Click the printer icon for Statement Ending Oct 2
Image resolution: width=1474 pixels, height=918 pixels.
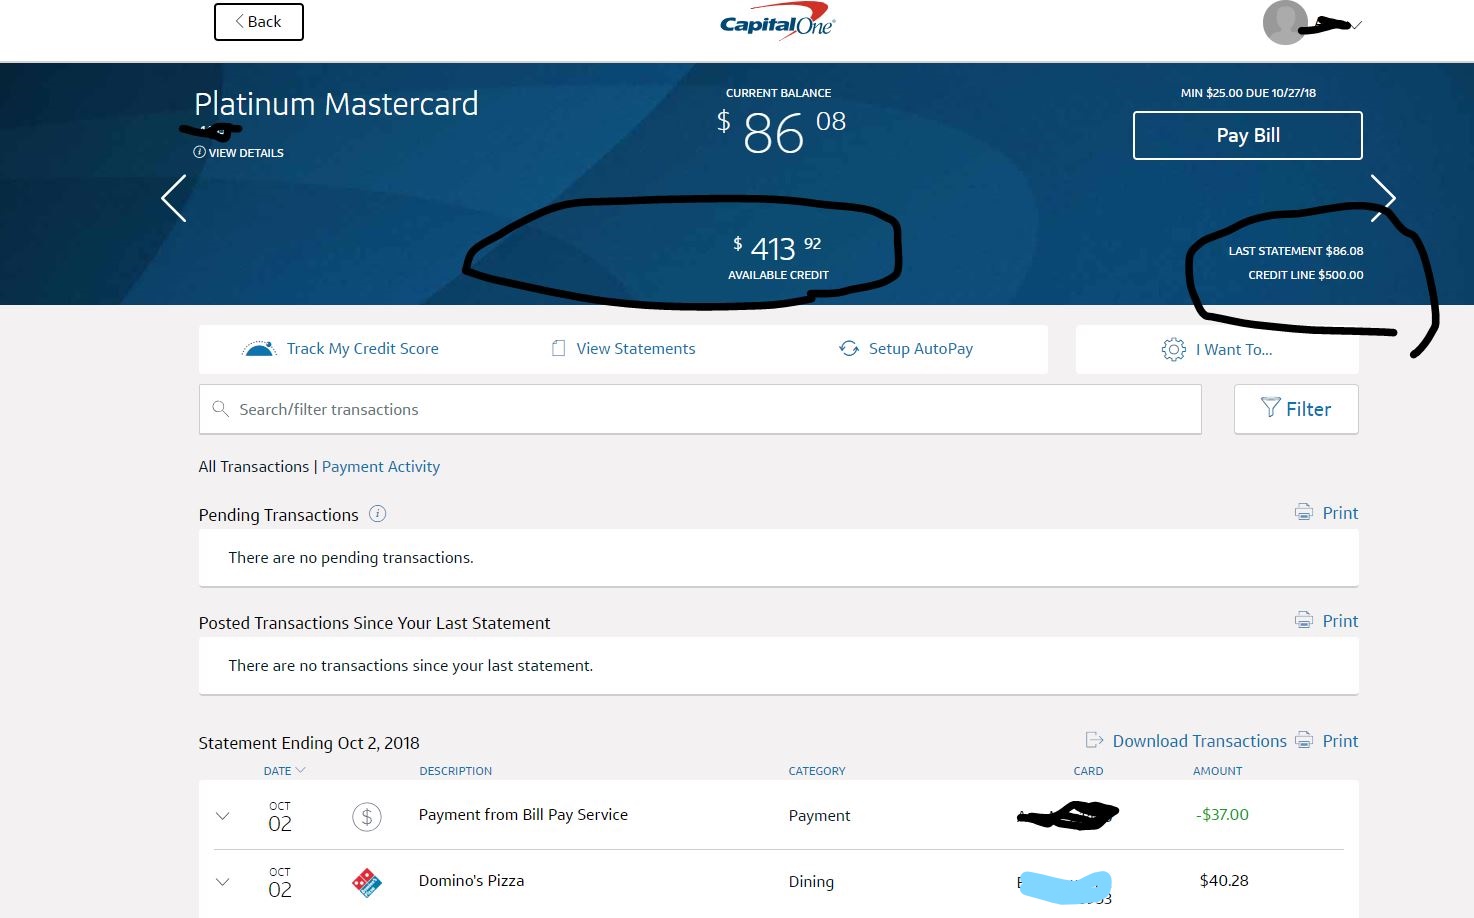(1304, 741)
